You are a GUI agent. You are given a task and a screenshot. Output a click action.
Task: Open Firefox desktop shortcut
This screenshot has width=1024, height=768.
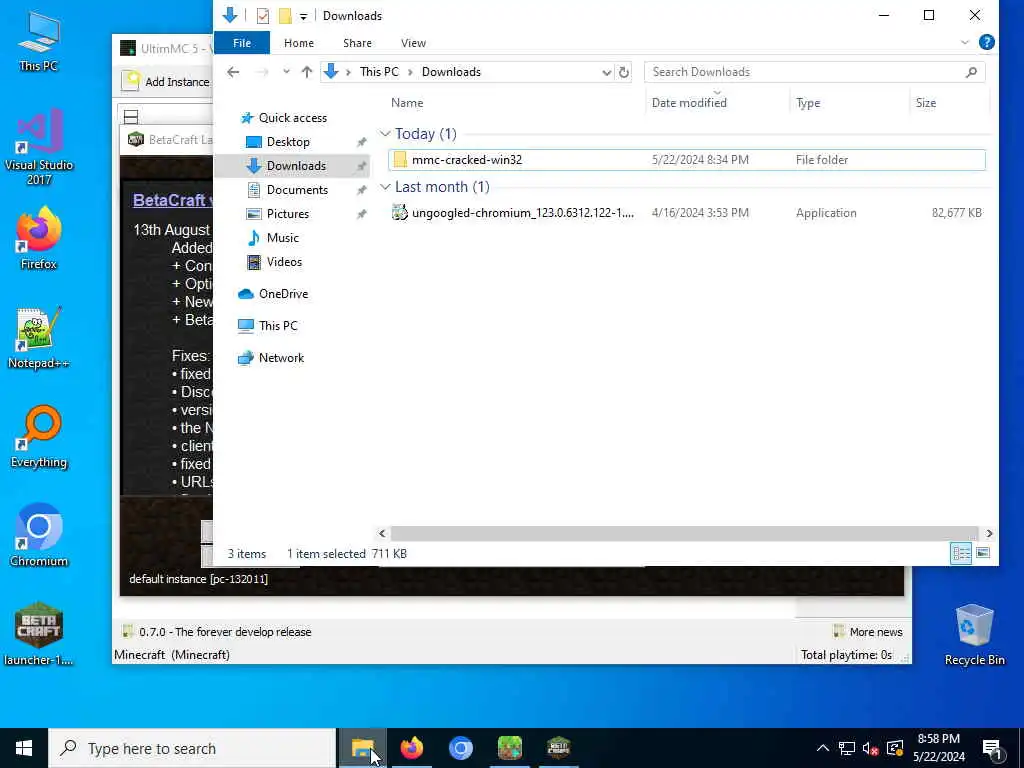tap(39, 238)
